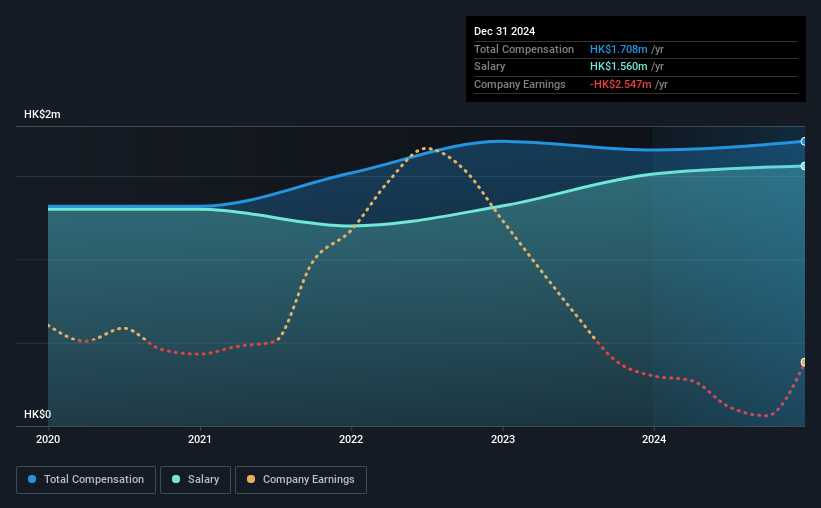Click the orange Company Earnings endpoint marker
Viewport: 821px width, 508px height.
[x=804, y=362]
